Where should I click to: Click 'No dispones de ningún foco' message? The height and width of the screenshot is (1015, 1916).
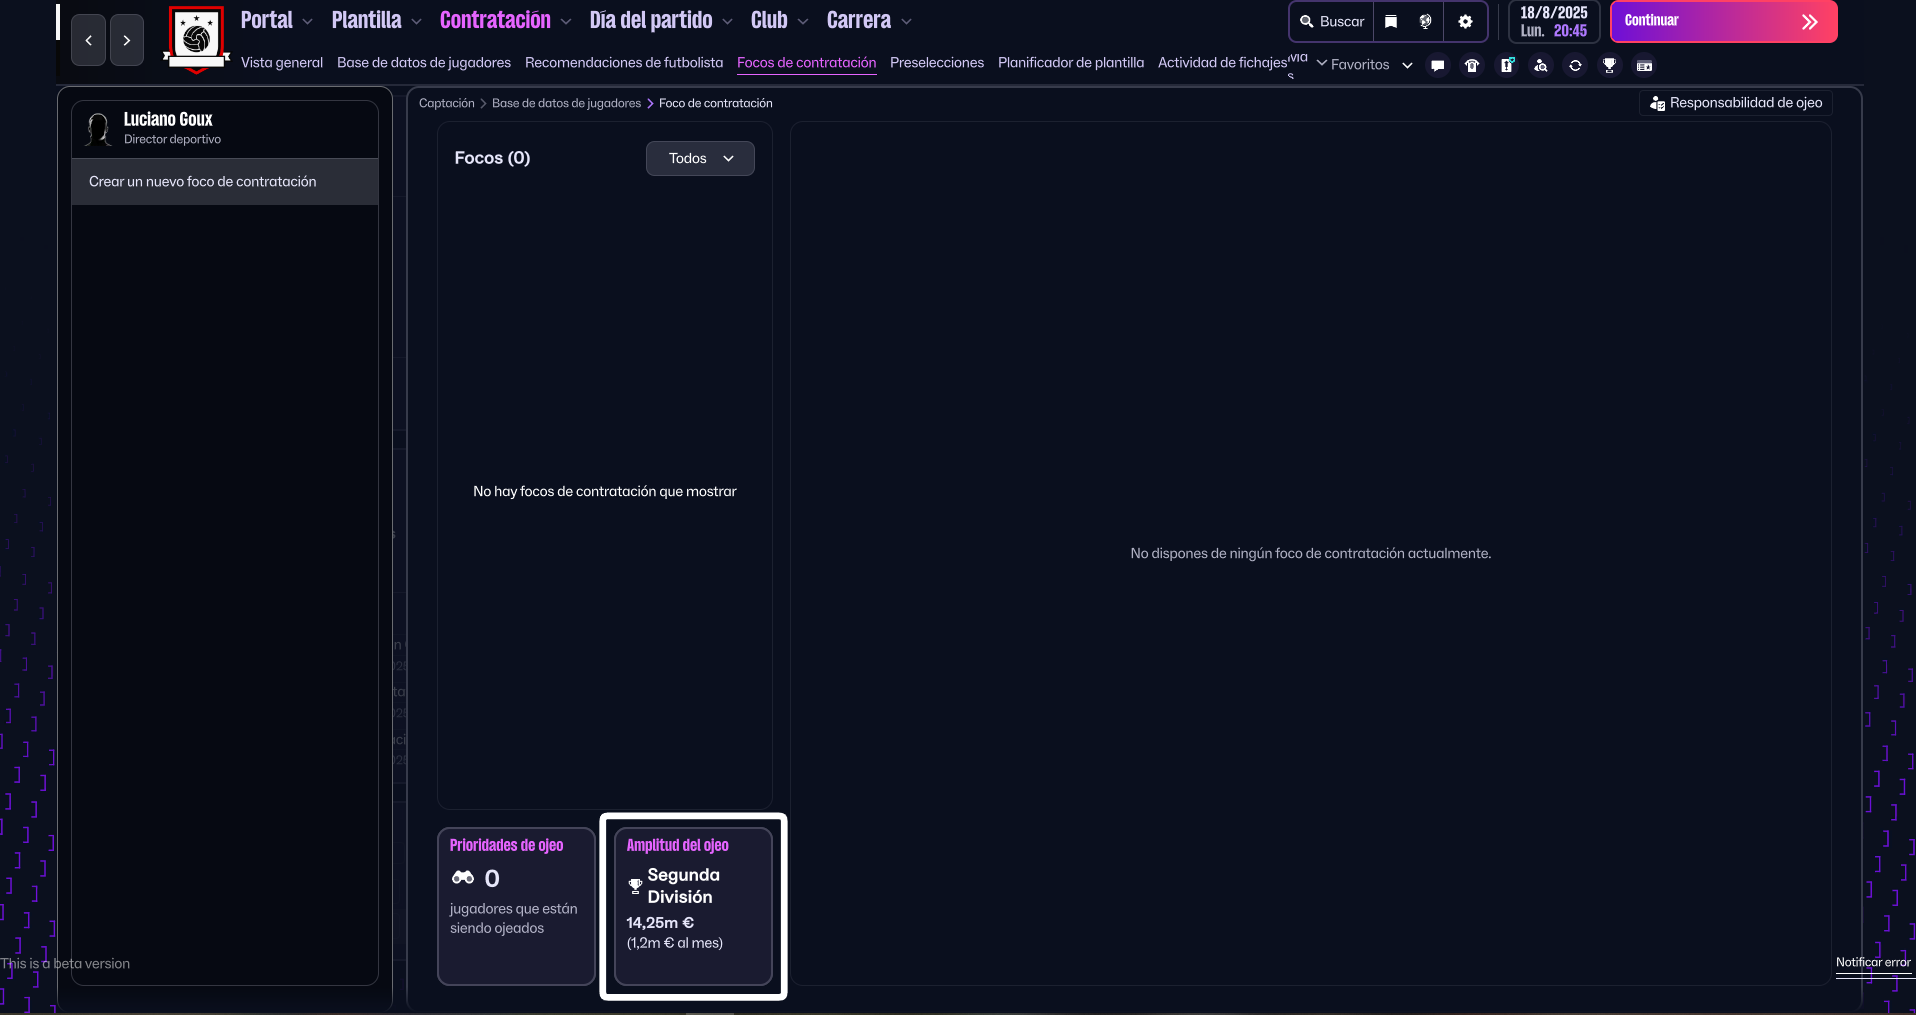(x=1311, y=554)
